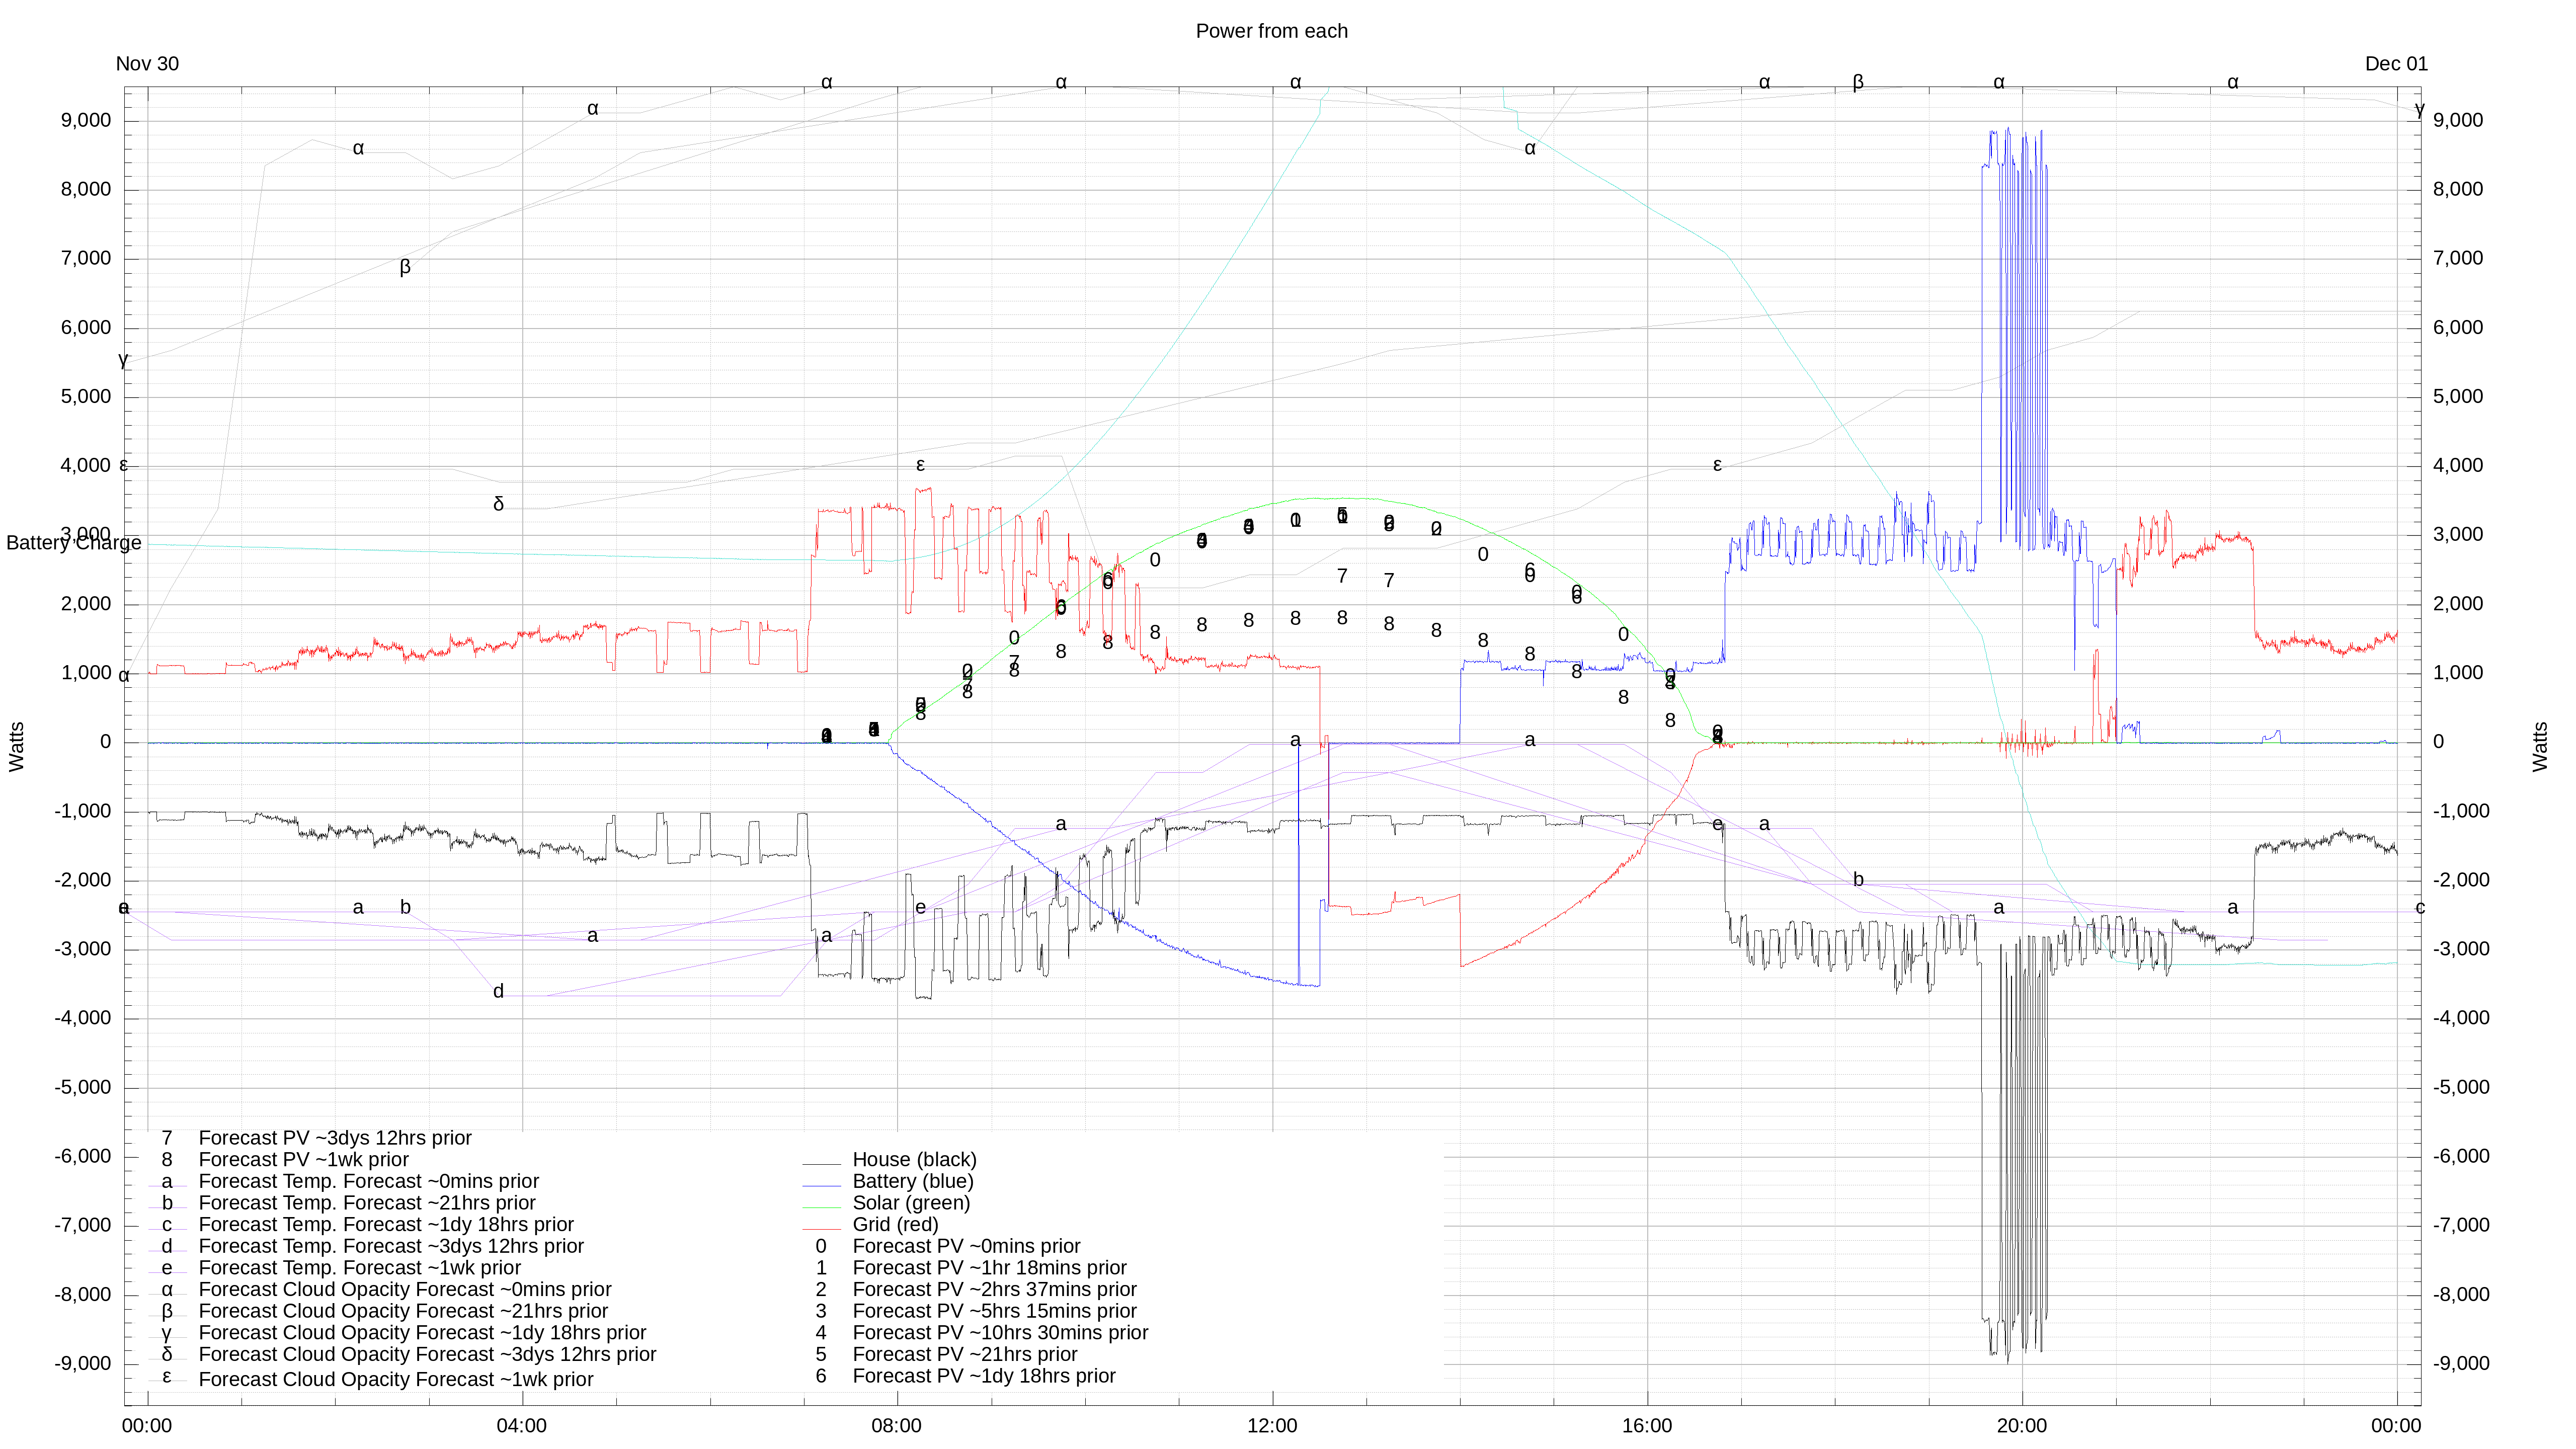The image size is (2576, 1449).
Task: Click legend 'Forecast Cloud Opacity Forecast ~21hrs prior'
Action: [x=403, y=1311]
